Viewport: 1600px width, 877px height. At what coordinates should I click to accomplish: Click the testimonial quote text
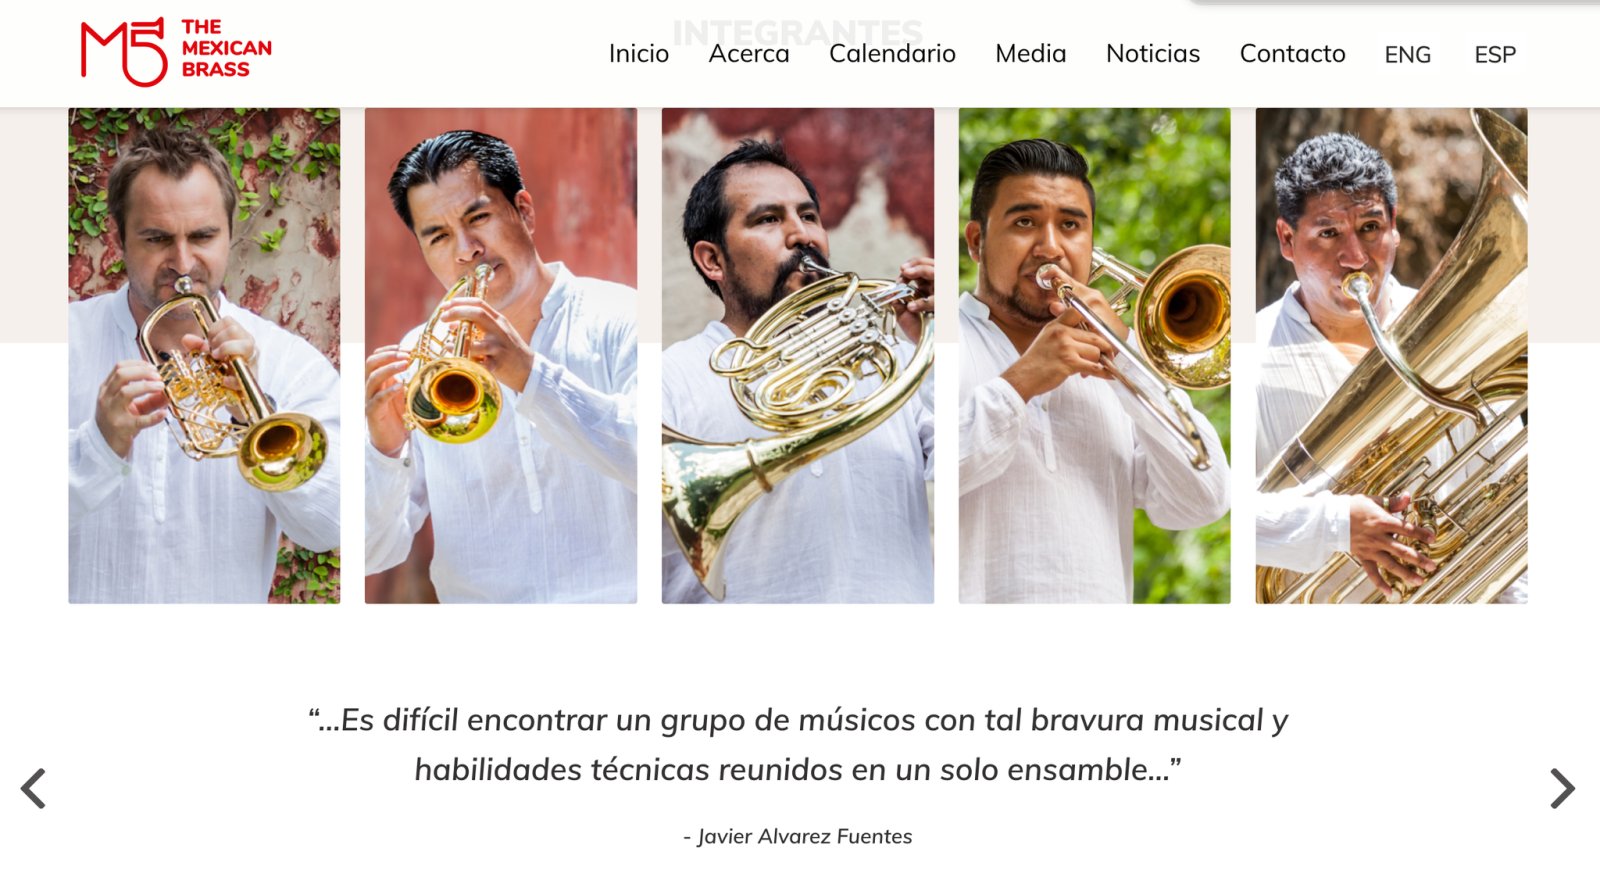point(798,745)
